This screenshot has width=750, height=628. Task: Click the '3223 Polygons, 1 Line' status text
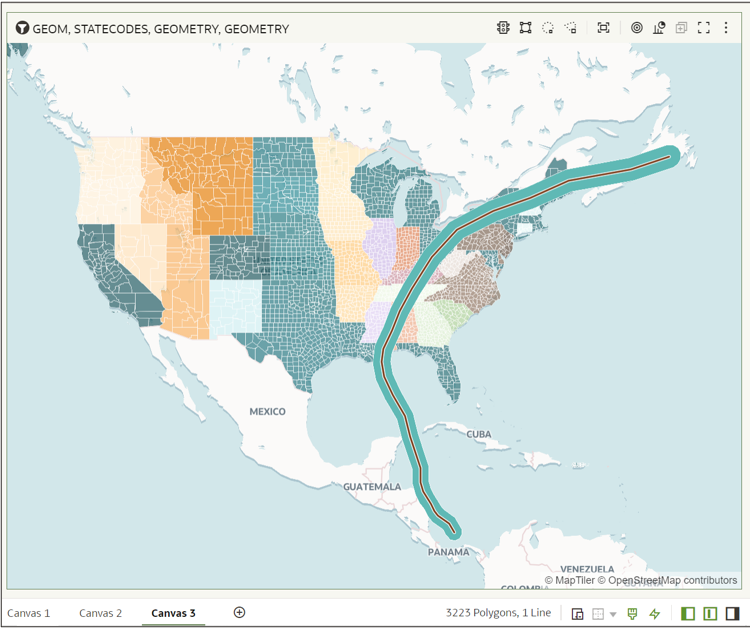498,613
